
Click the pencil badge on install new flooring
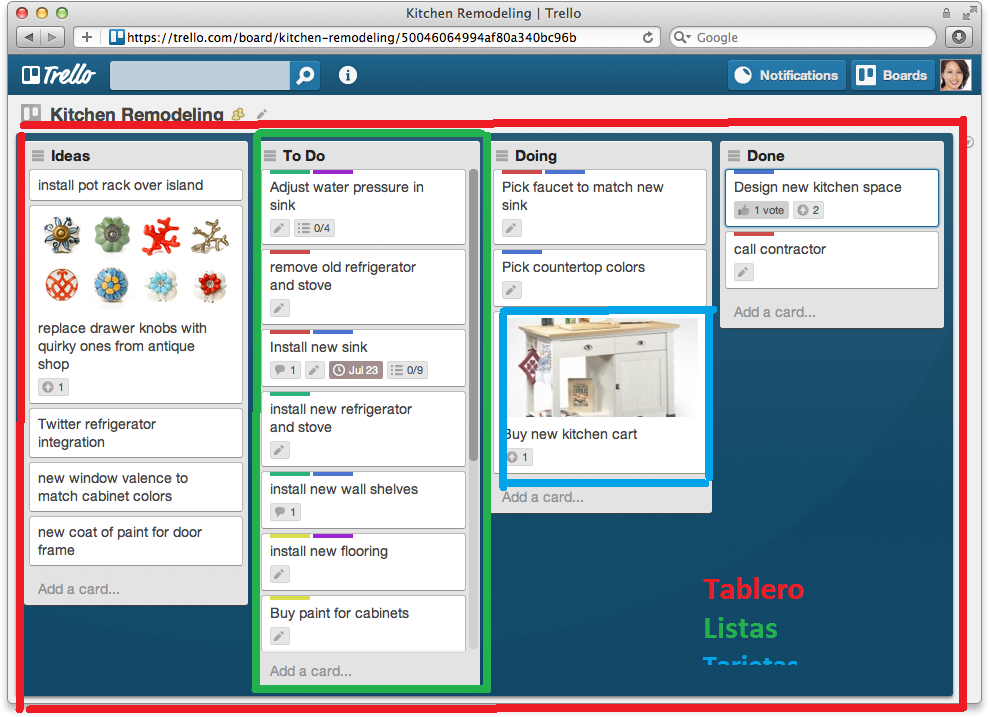click(x=279, y=574)
